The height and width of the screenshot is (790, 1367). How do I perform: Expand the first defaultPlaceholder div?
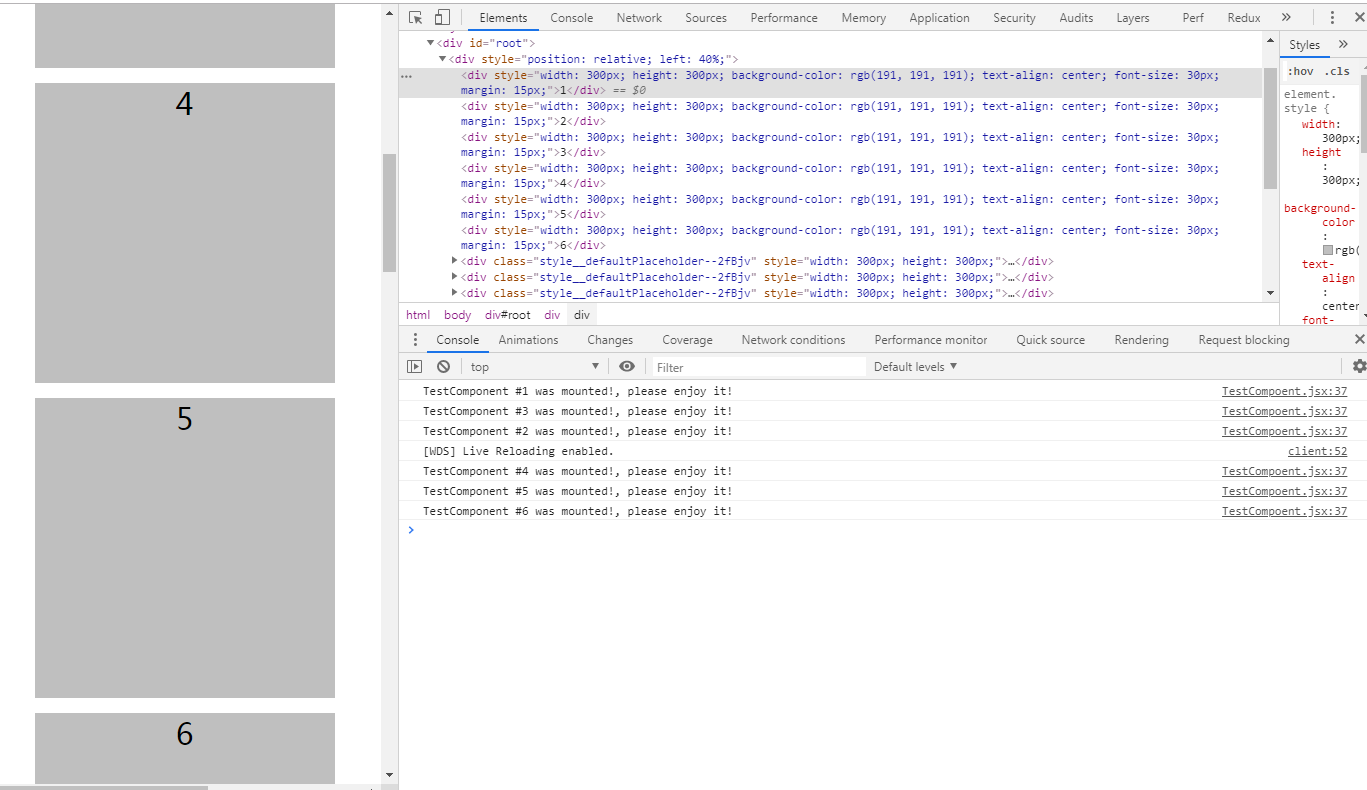point(455,261)
